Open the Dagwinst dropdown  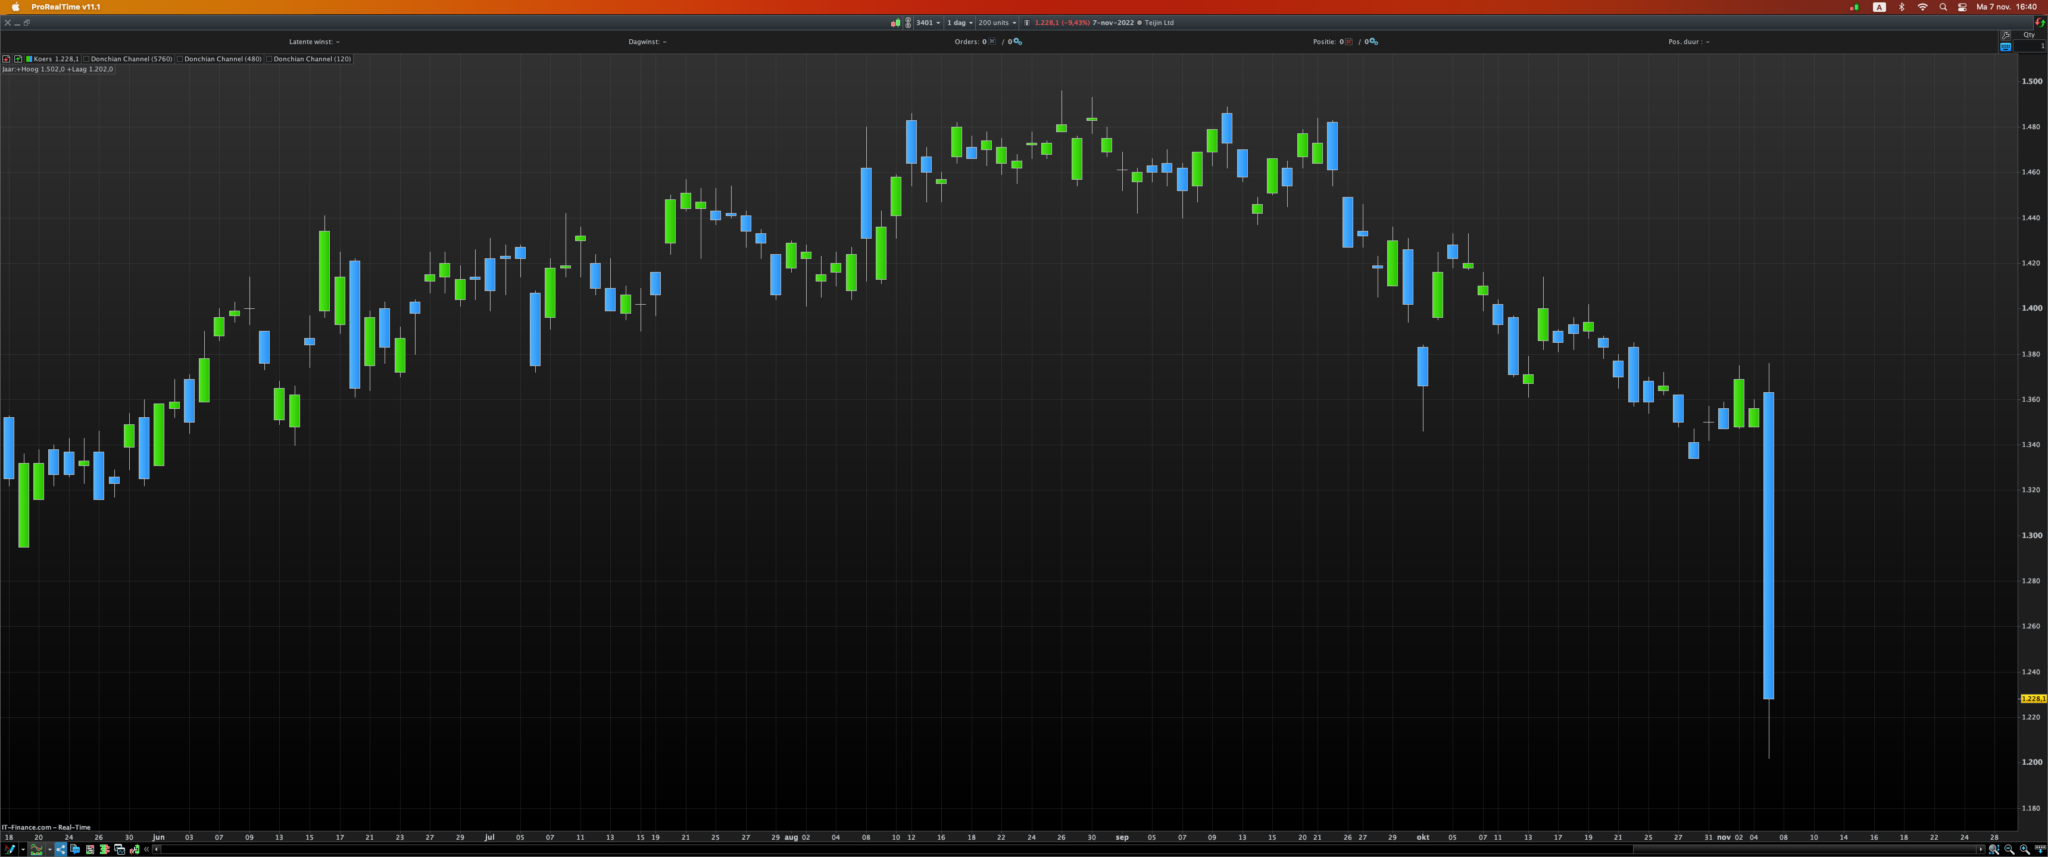647,42
